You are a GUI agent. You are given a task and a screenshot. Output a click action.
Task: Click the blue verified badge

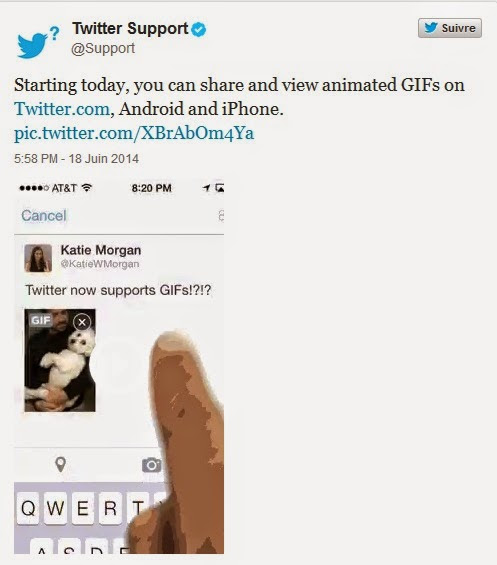[x=199, y=29]
